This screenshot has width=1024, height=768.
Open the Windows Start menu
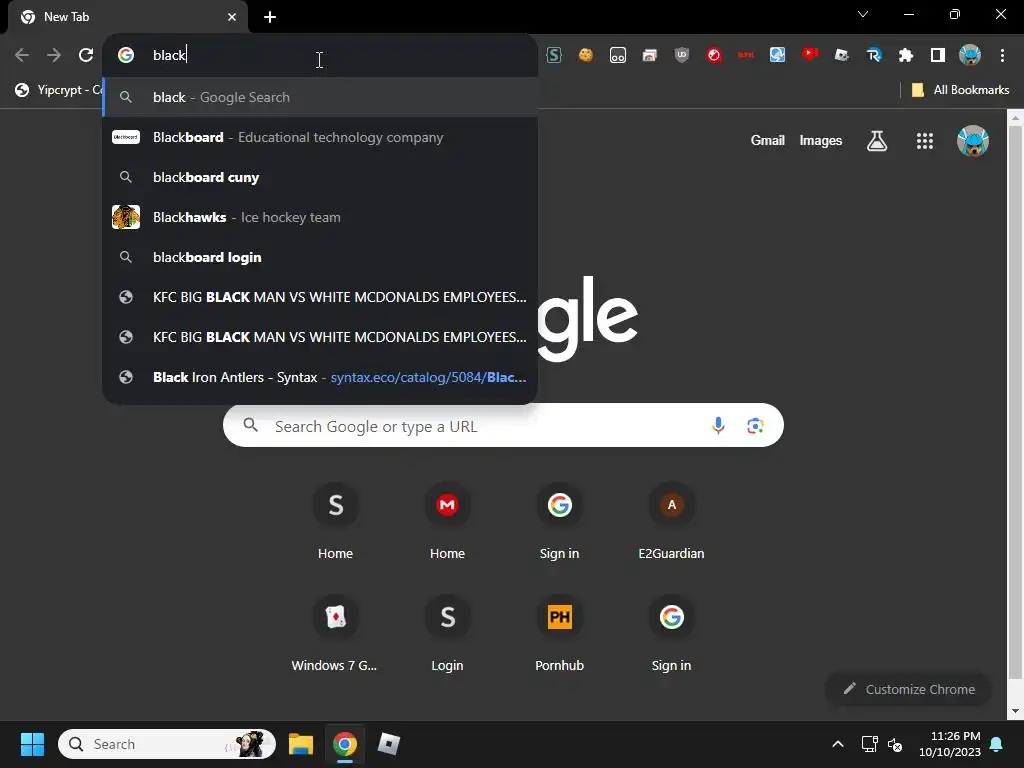[x=32, y=744]
